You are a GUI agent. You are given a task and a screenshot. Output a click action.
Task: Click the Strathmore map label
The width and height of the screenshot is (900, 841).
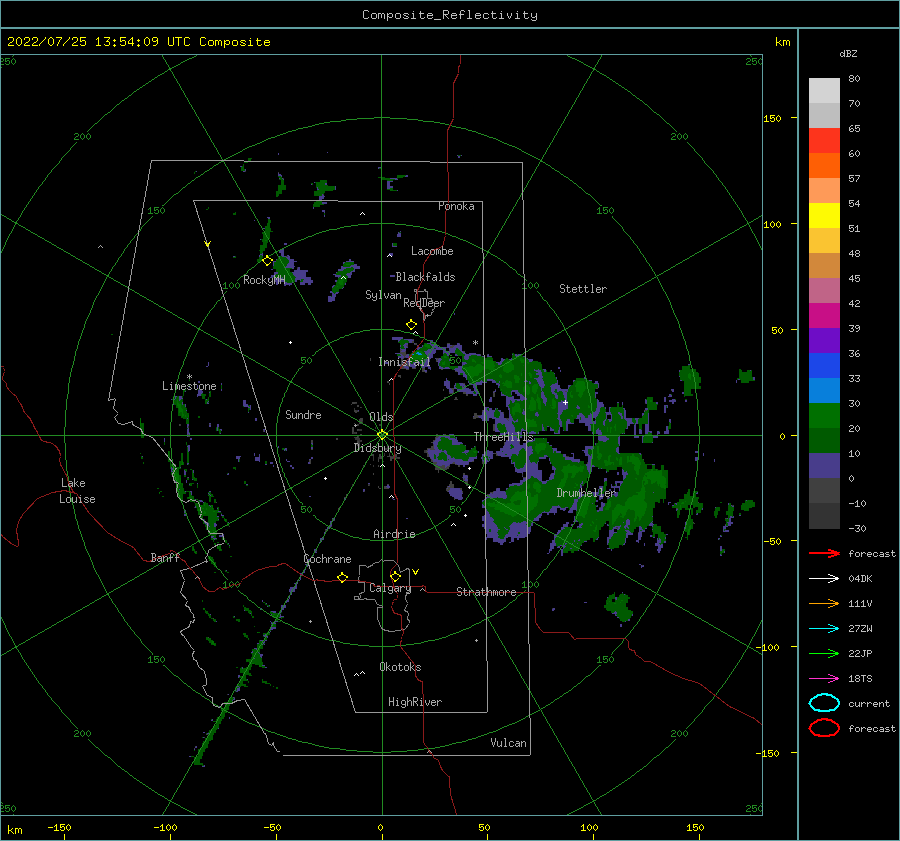(x=486, y=592)
